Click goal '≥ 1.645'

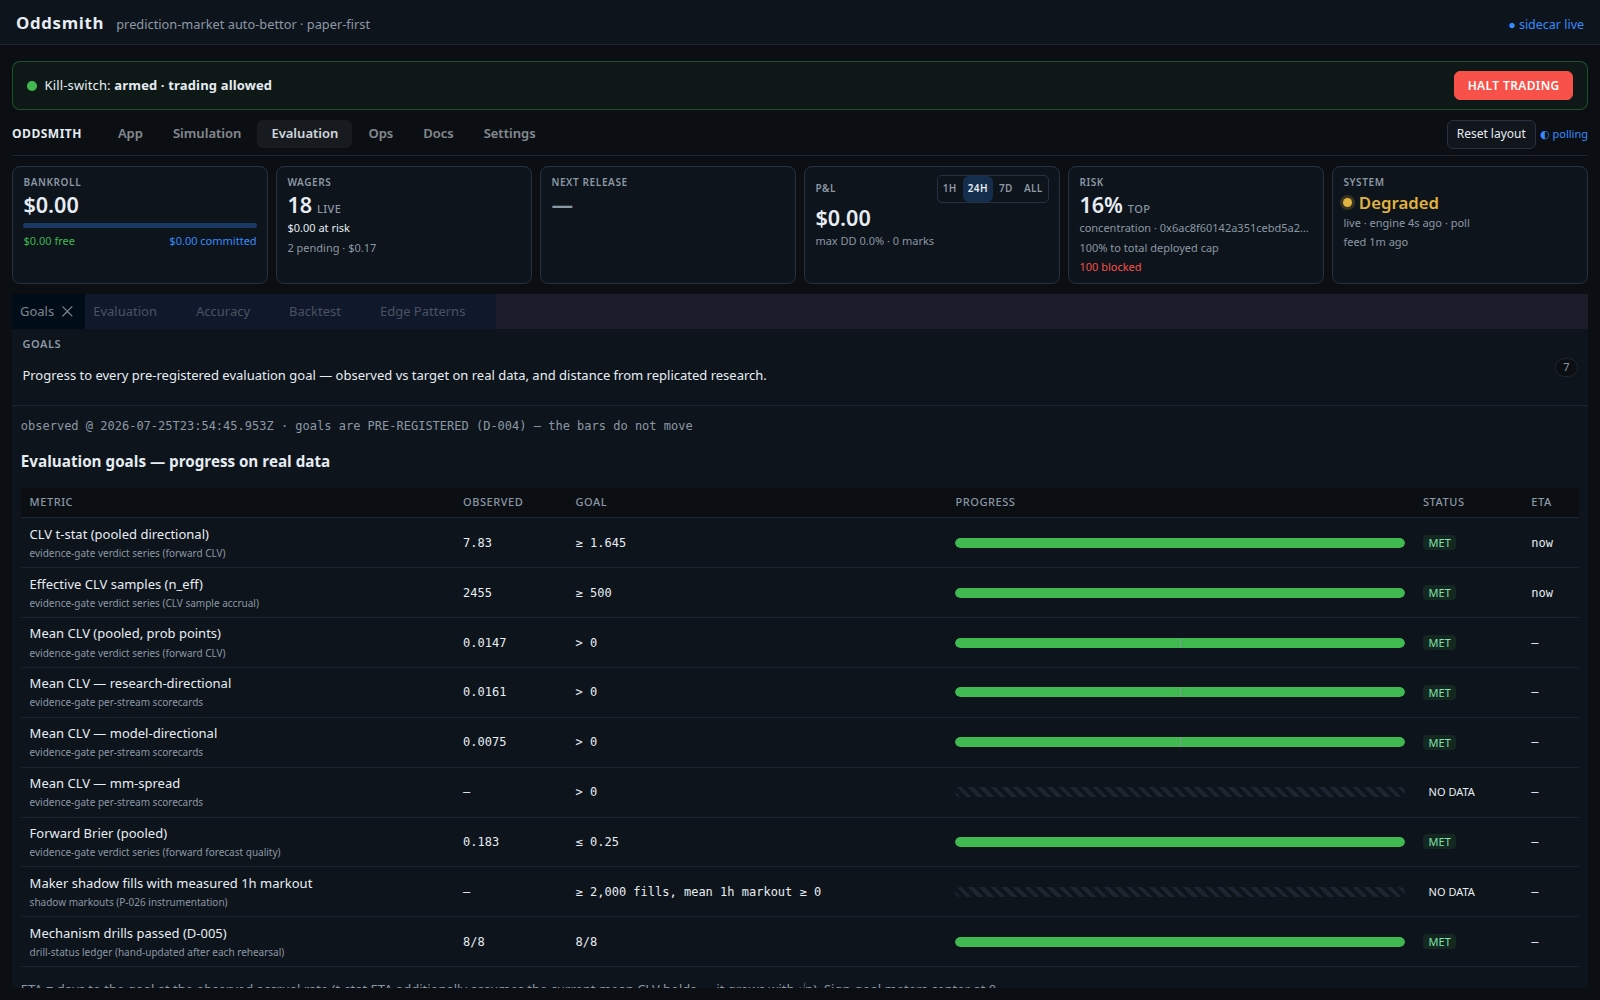tap(600, 543)
